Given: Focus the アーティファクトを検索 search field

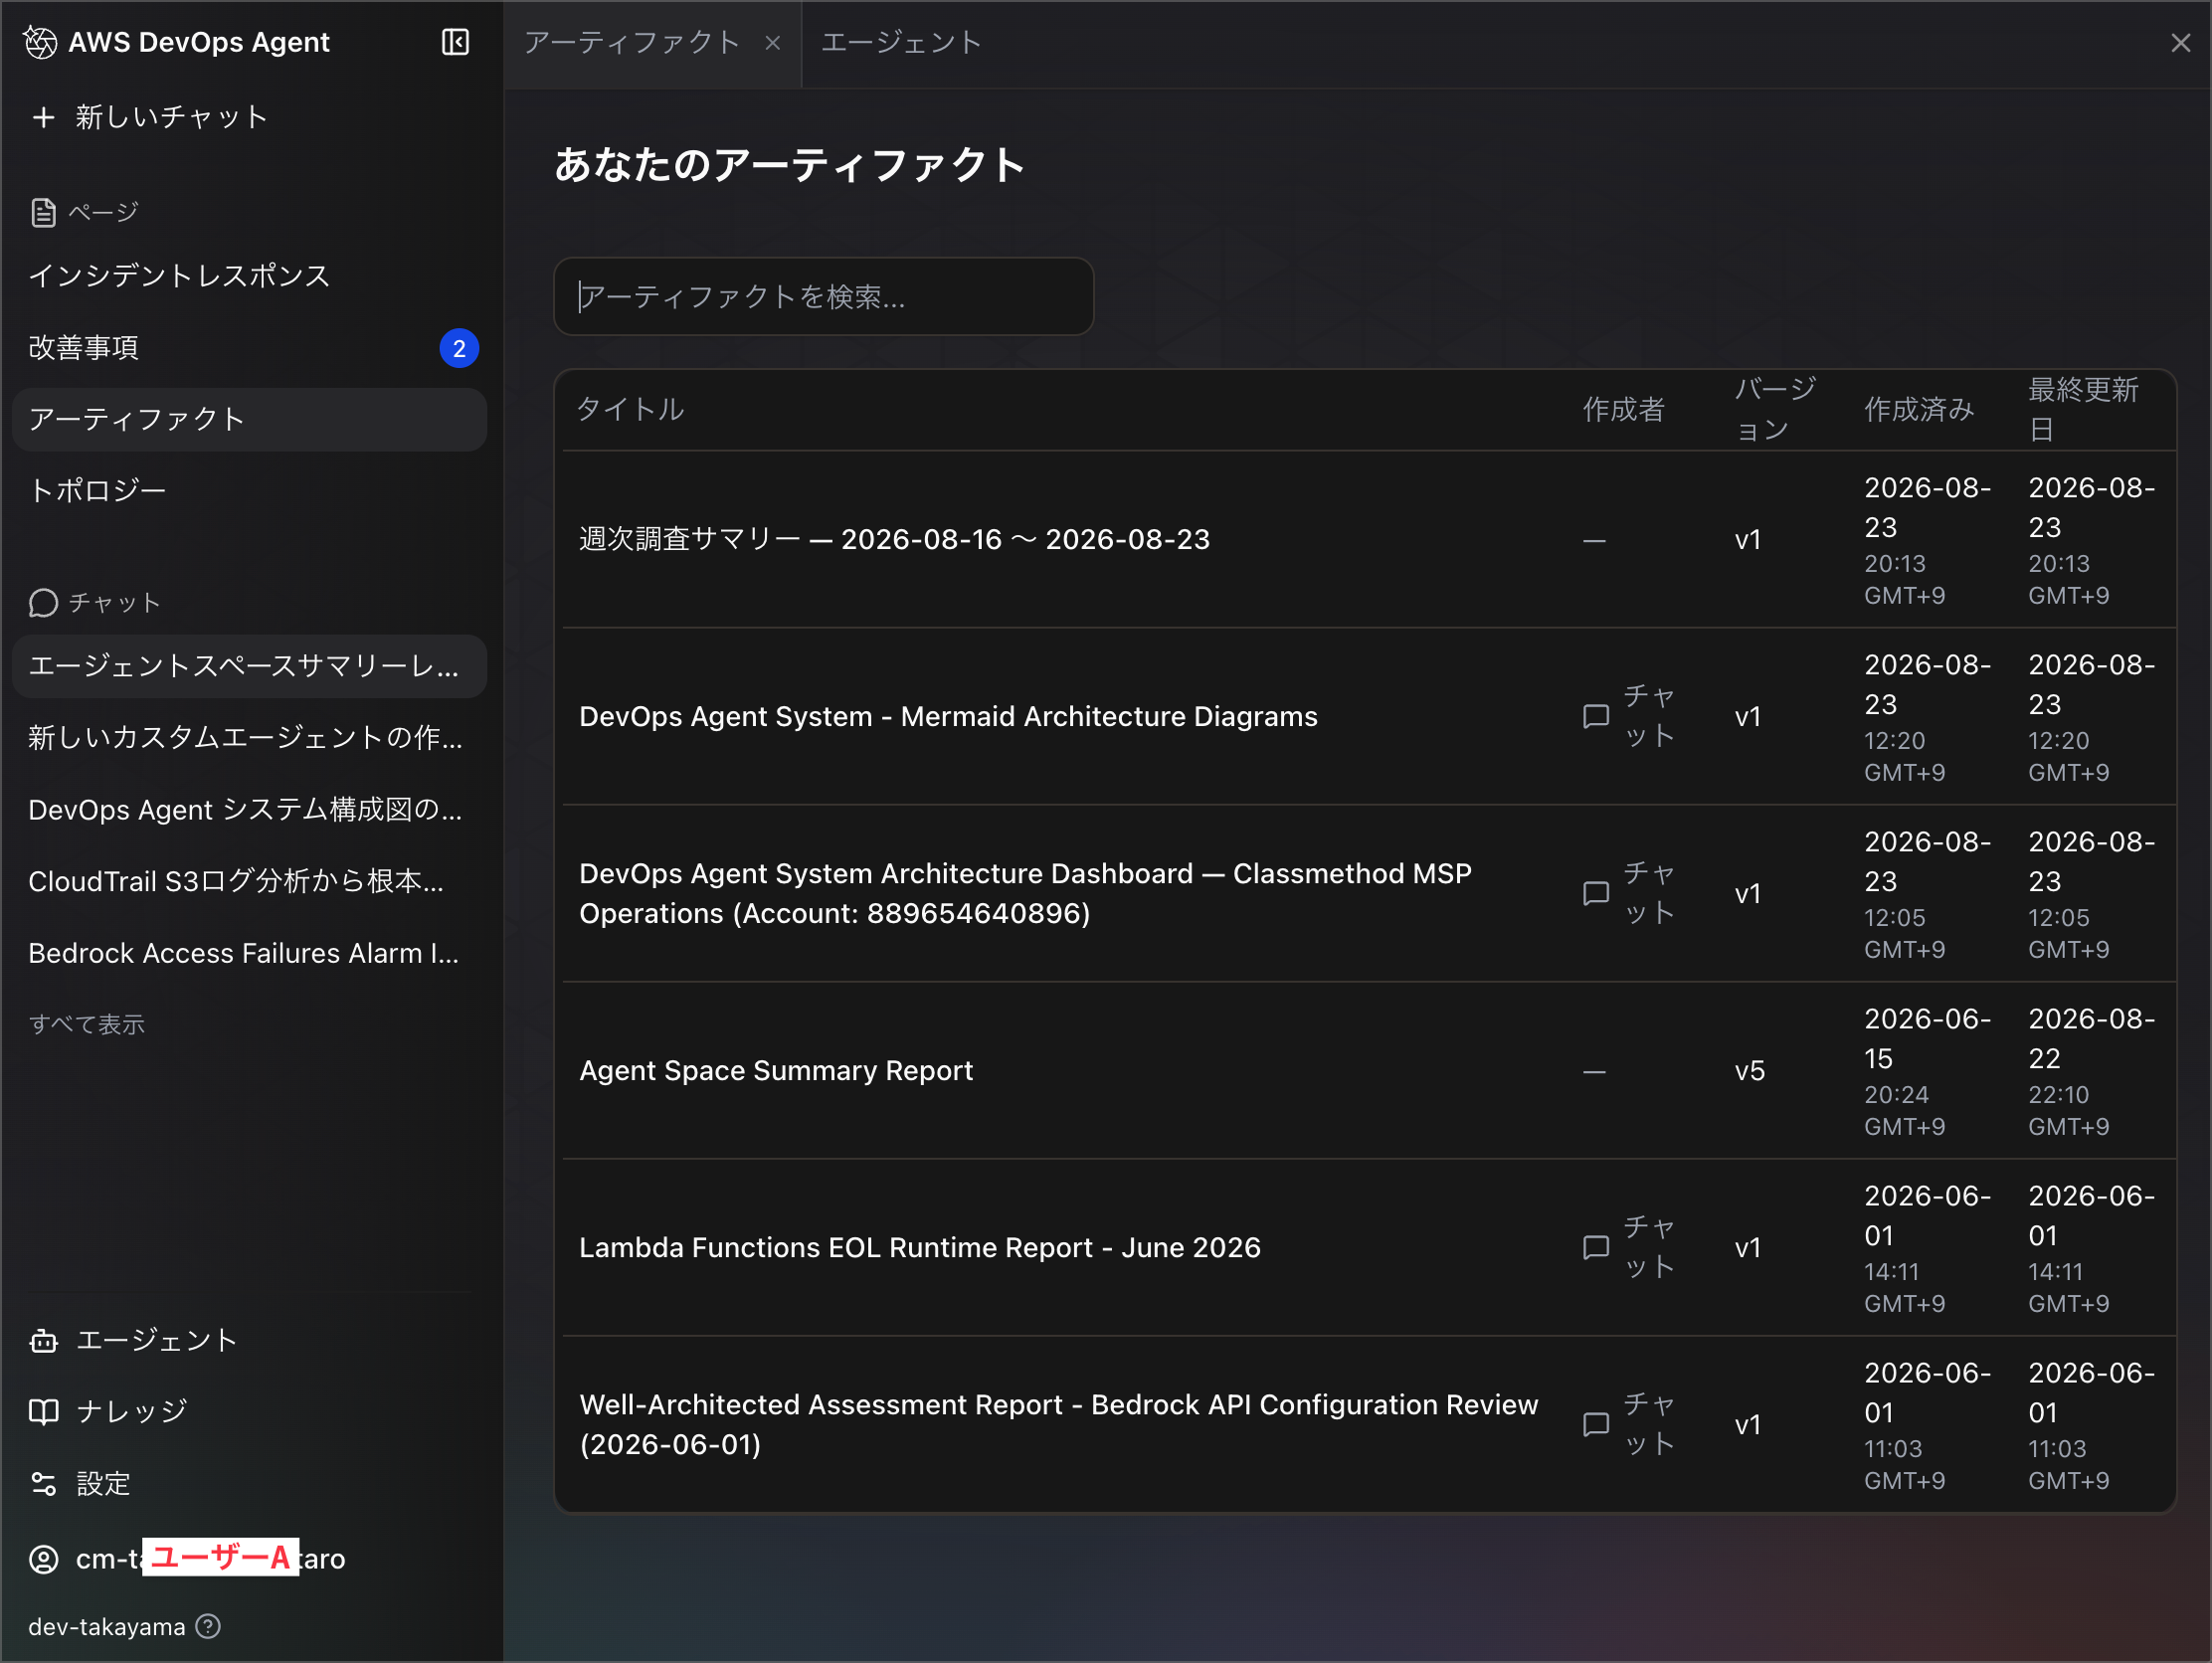Looking at the screenshot, I should 824,297.
